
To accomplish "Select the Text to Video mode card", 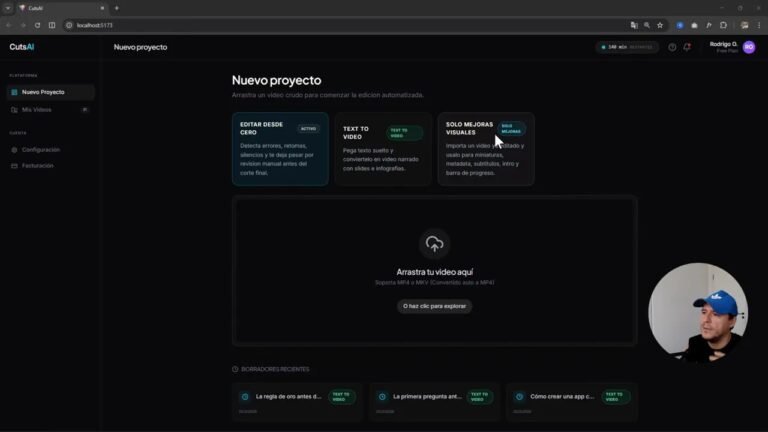I will [383, 149].
